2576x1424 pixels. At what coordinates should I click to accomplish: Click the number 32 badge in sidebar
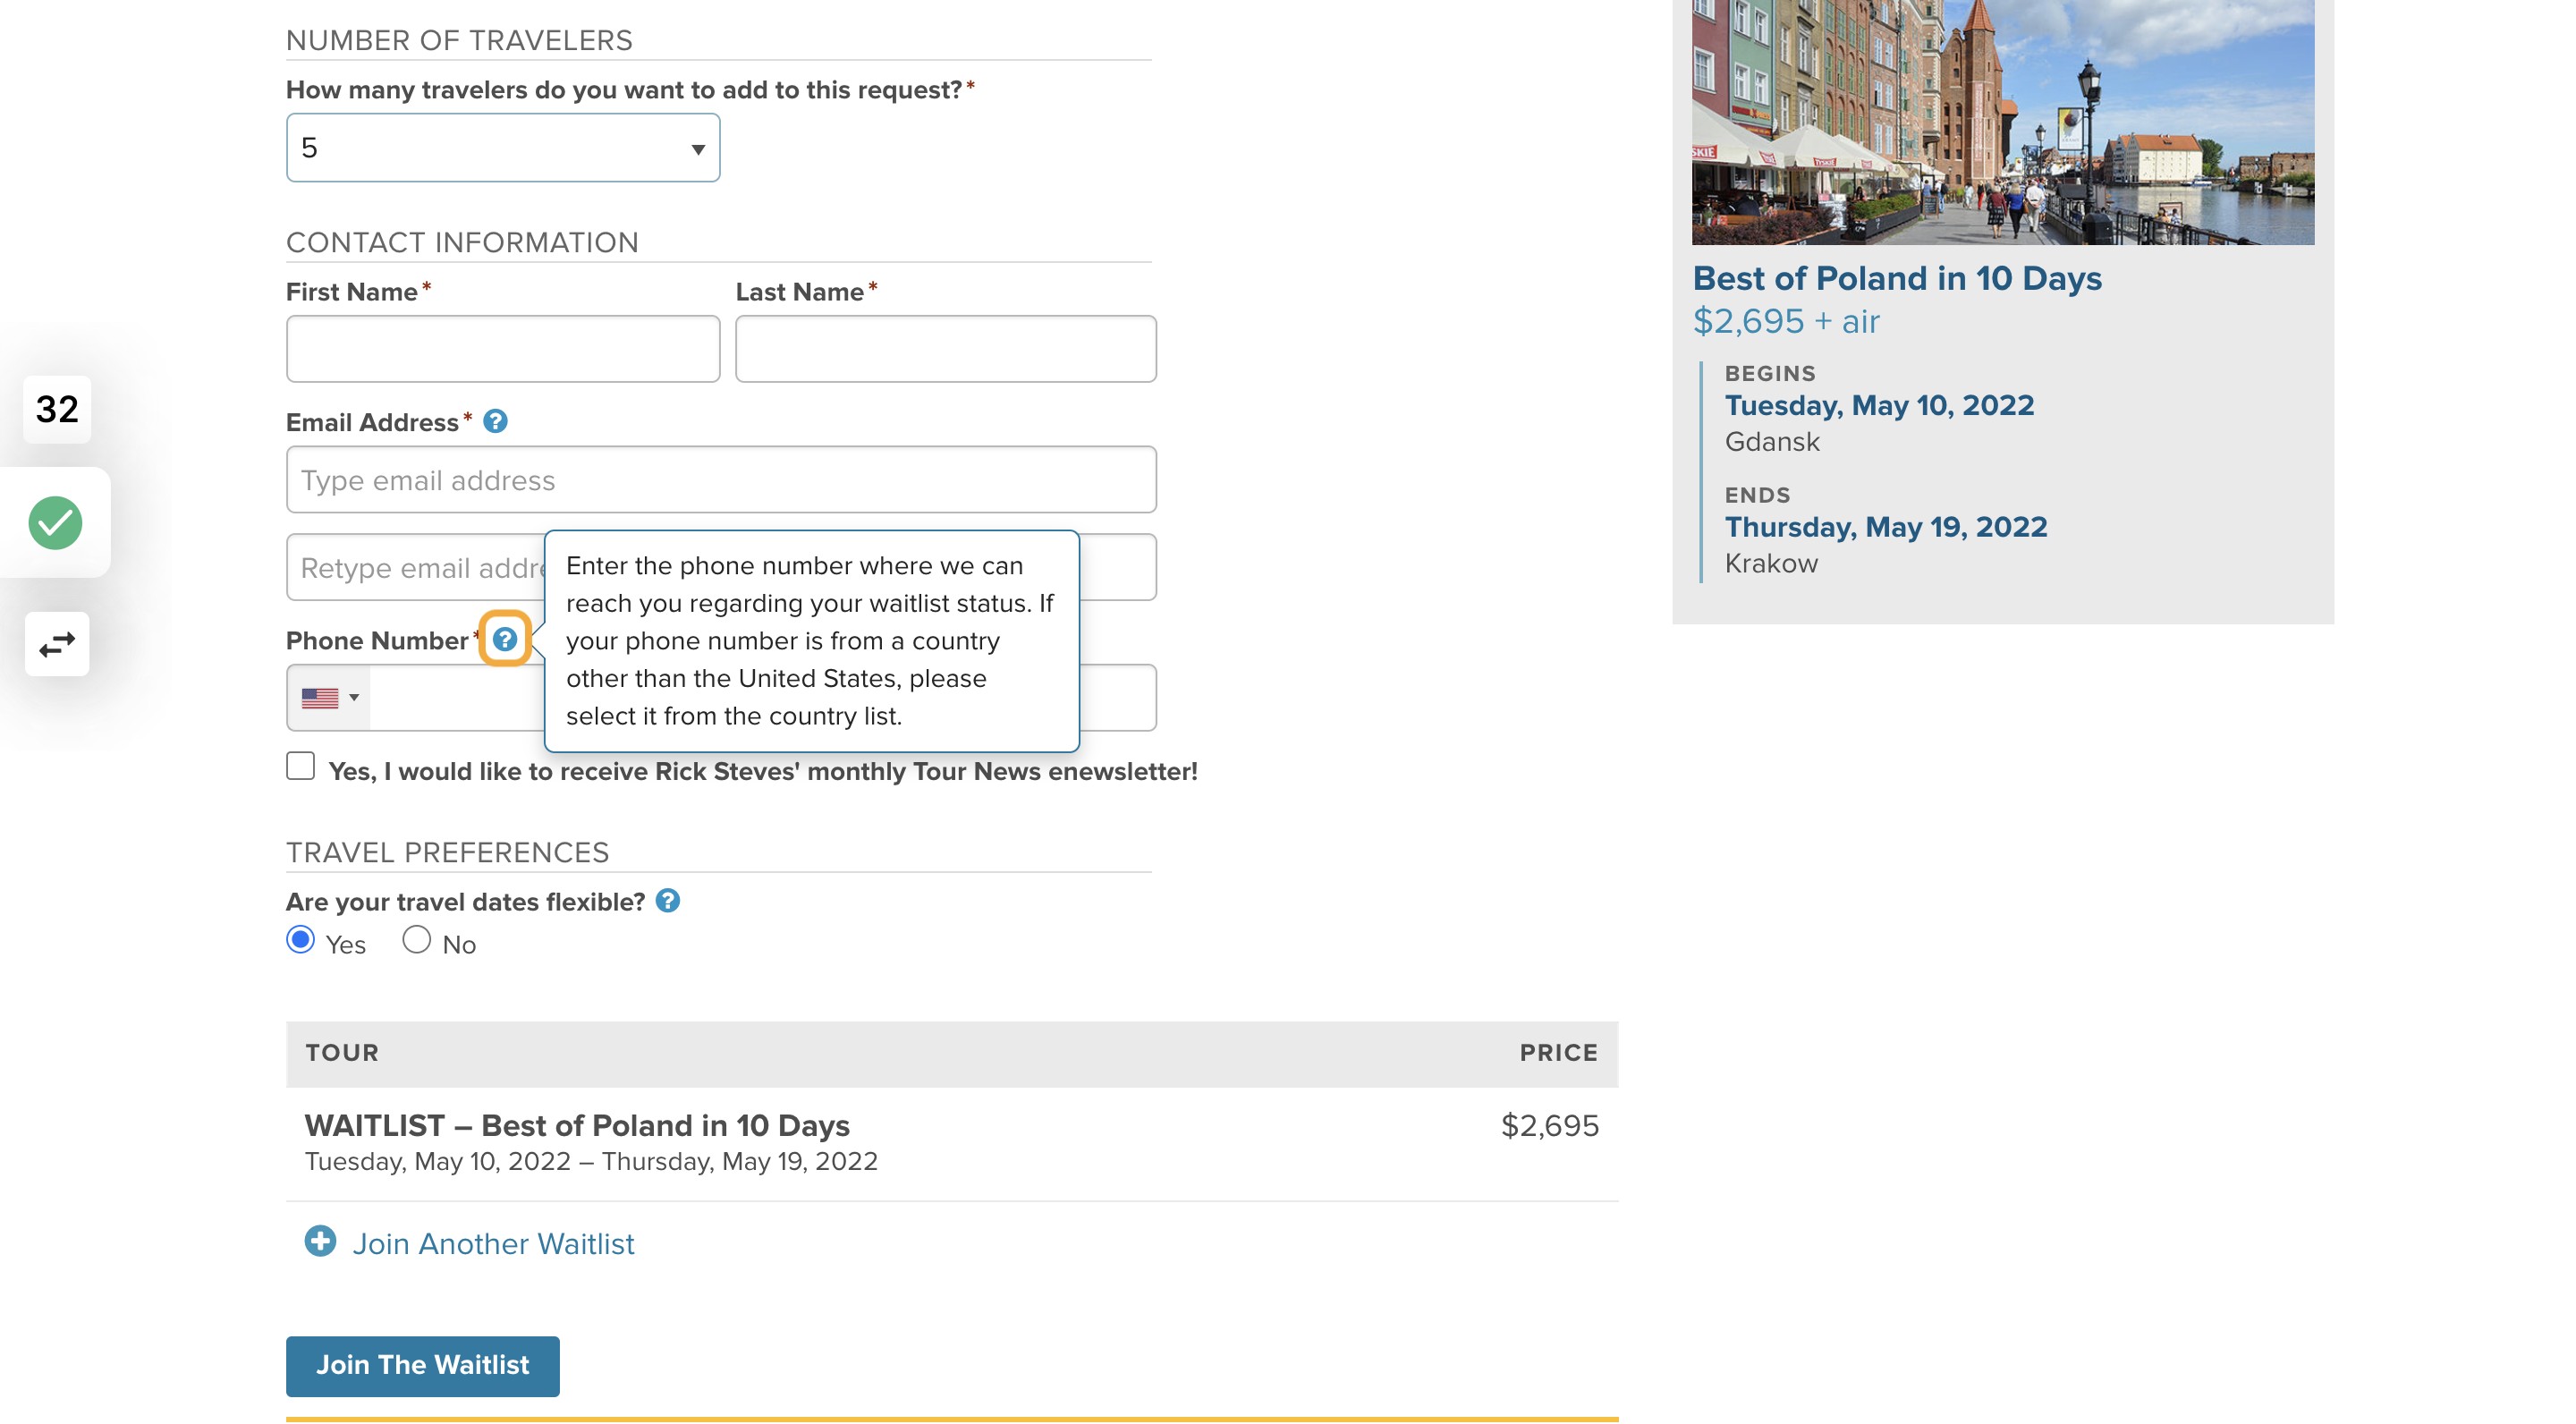[x=57, y=409]
